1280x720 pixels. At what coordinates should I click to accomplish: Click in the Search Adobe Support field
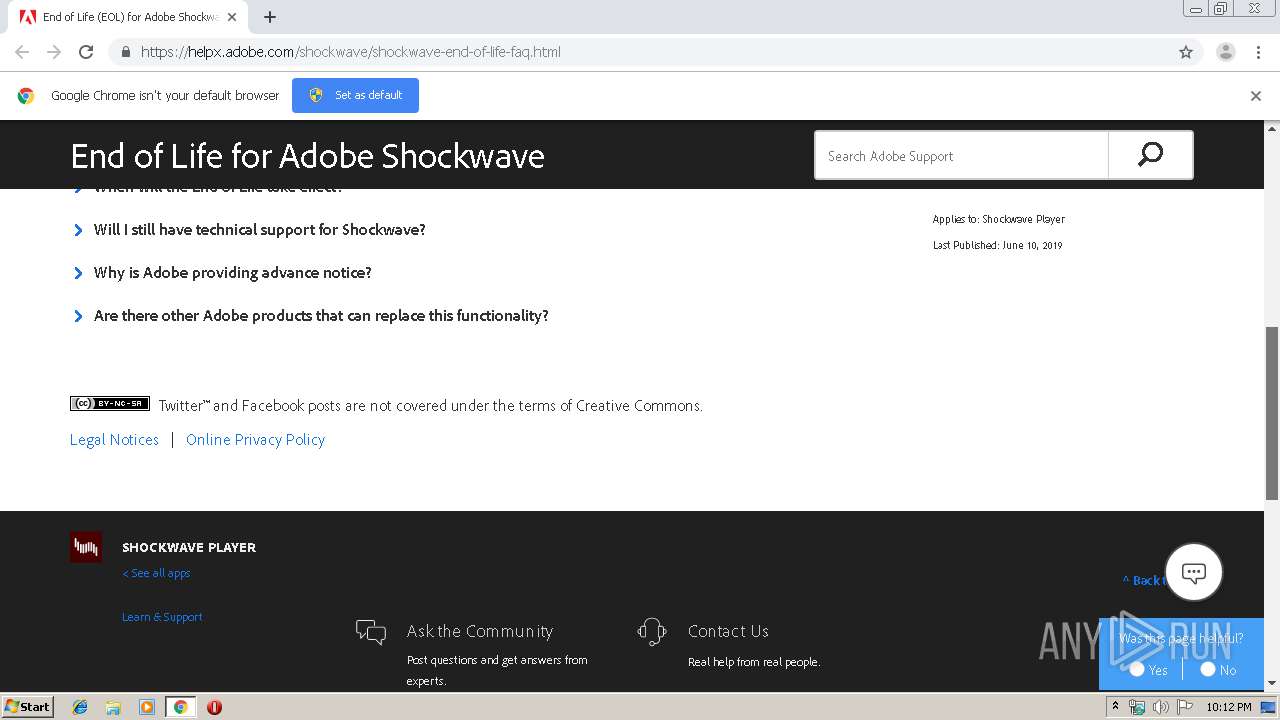pos(962,156)
